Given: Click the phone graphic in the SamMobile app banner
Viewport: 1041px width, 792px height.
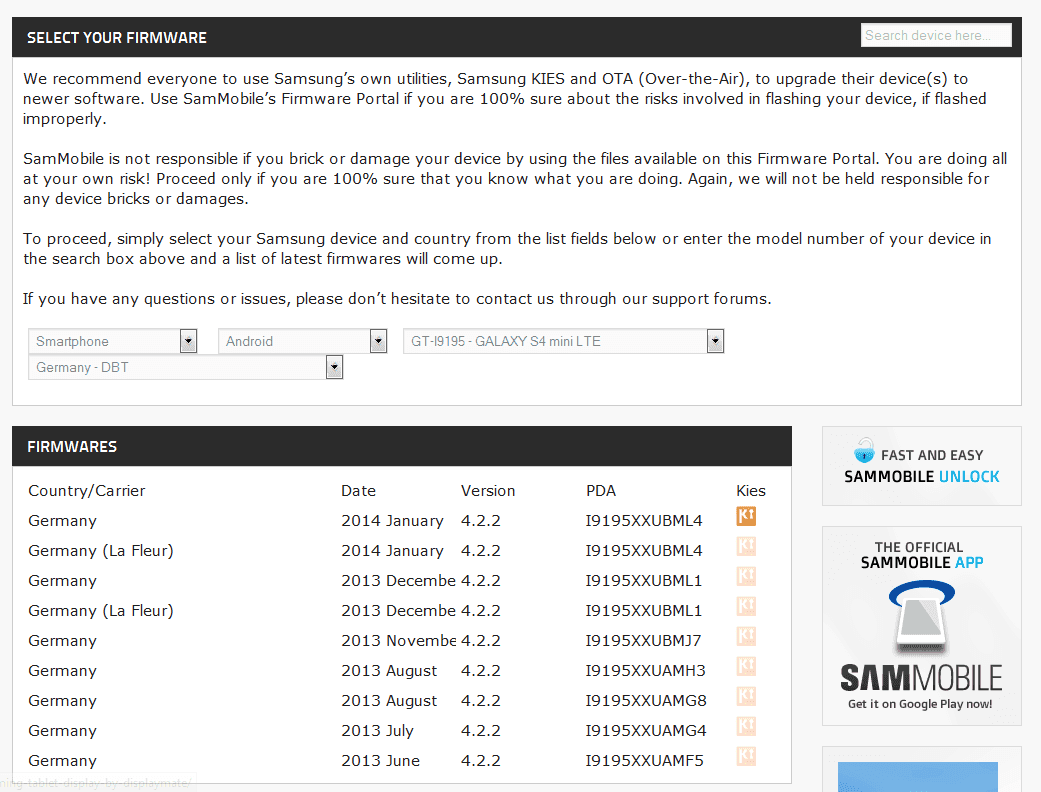Looking at the screenshot, I should [921, 617].
